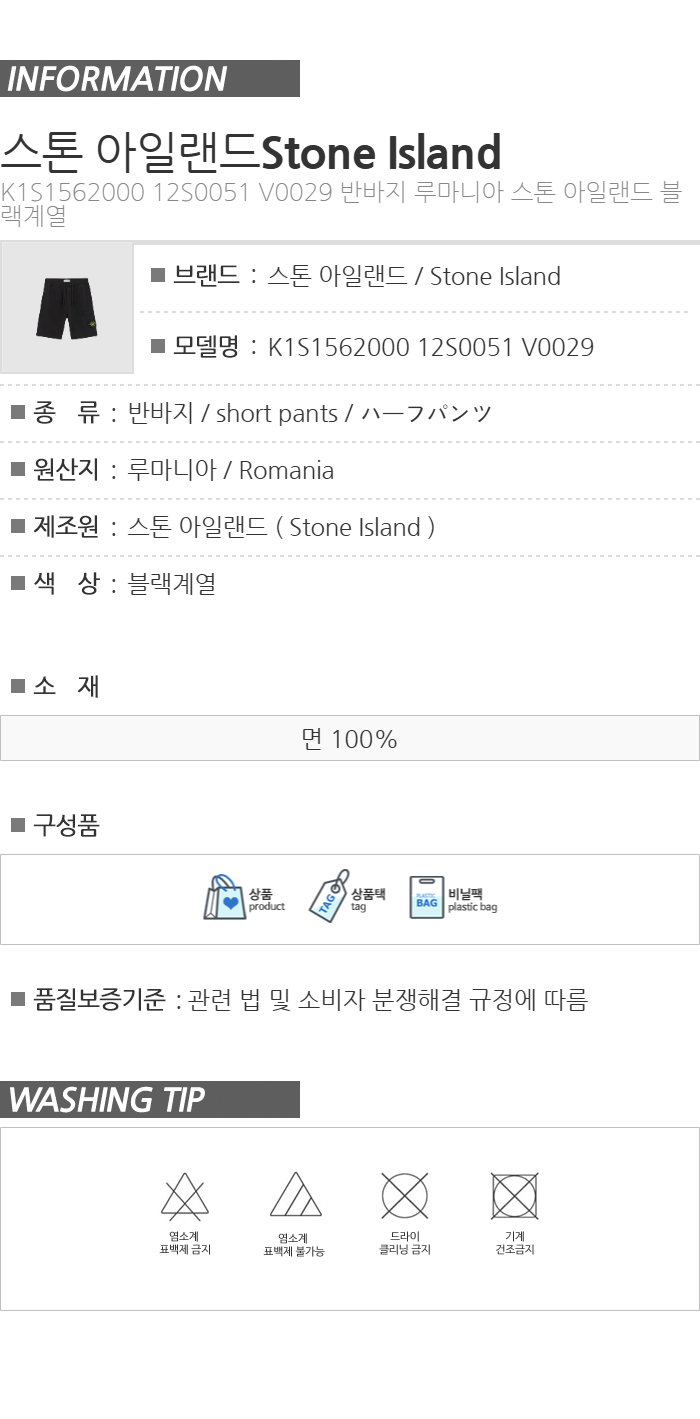The width and height of the screenshot is (700, 1419).
Task: Click the model name K1S1562000 12S0051 V0029 value
Action: click(x=431, y=347)
